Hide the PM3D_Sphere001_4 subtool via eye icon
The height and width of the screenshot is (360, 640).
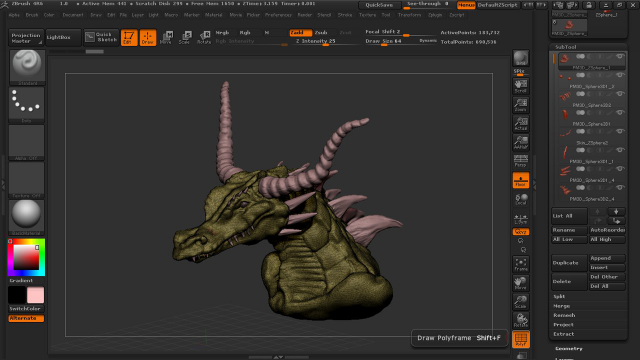(620, 169)
